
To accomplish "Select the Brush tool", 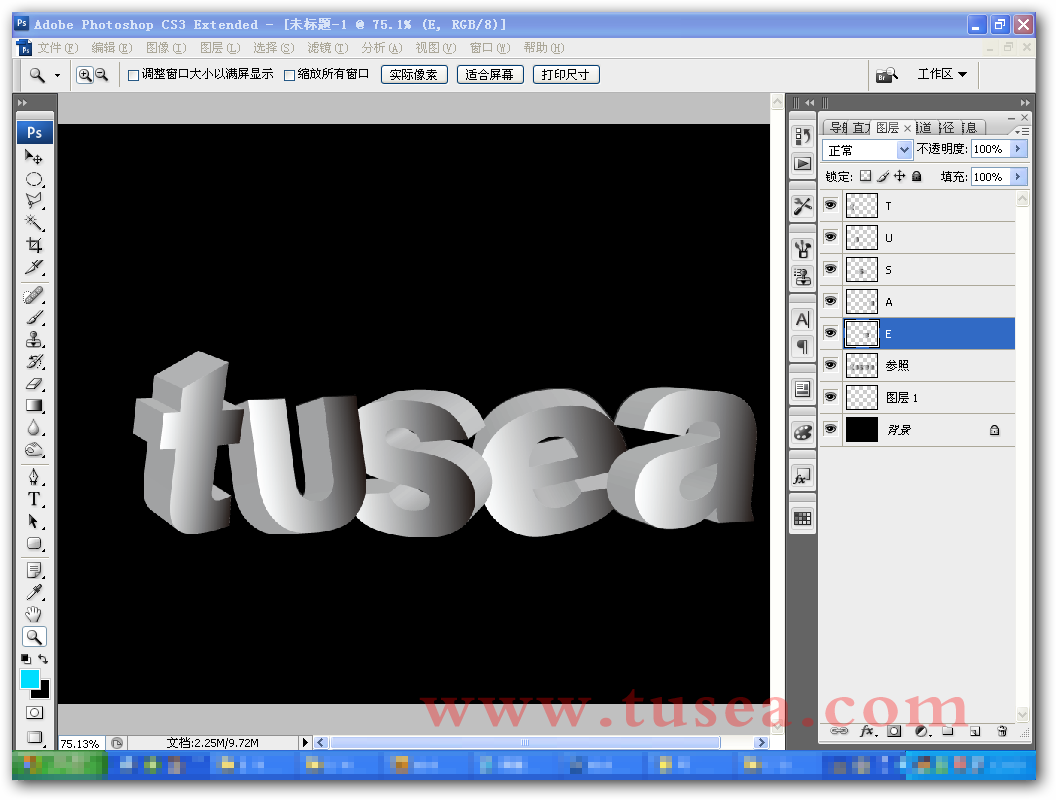I will [x=34, y=317].
